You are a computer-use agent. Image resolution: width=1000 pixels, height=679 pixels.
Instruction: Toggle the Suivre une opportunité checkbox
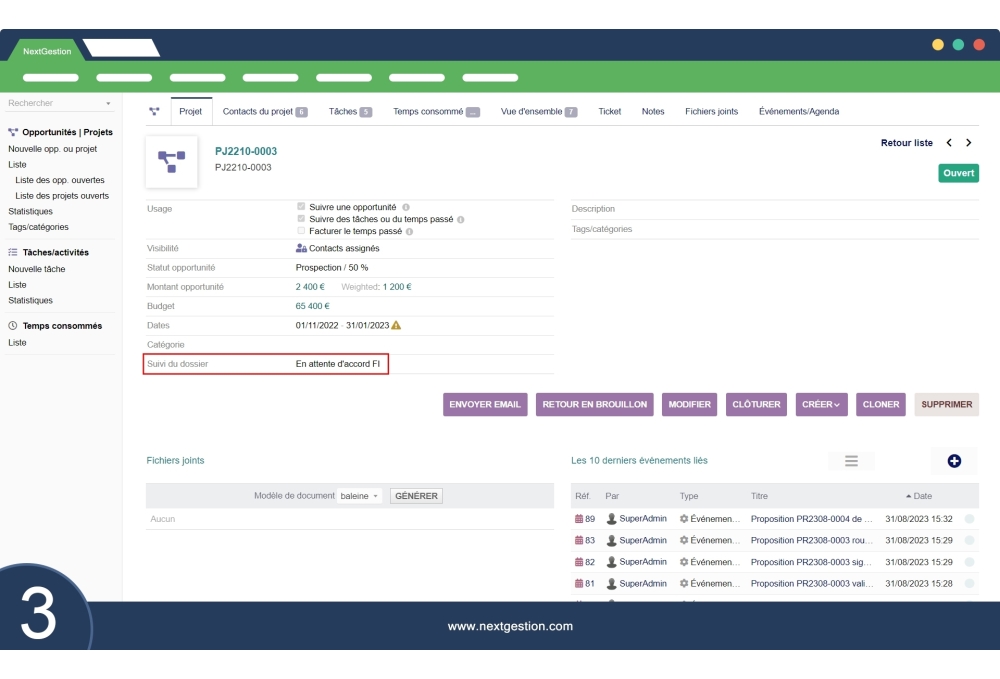click(301, 208)
